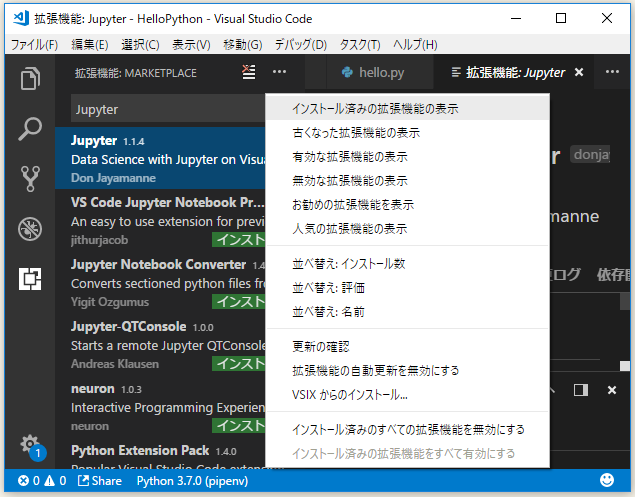The width and height of the screenshot is (635, 497).
Task: Choose 人気の拡張機能の表示
Action: (407, 228)
